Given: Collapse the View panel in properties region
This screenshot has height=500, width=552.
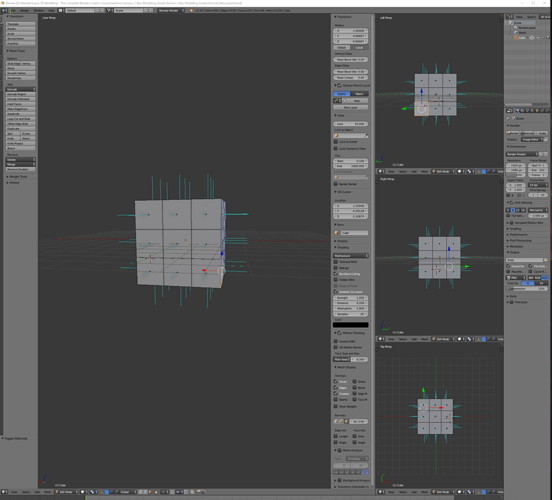Looking at the screenshot, I should 339,115.
